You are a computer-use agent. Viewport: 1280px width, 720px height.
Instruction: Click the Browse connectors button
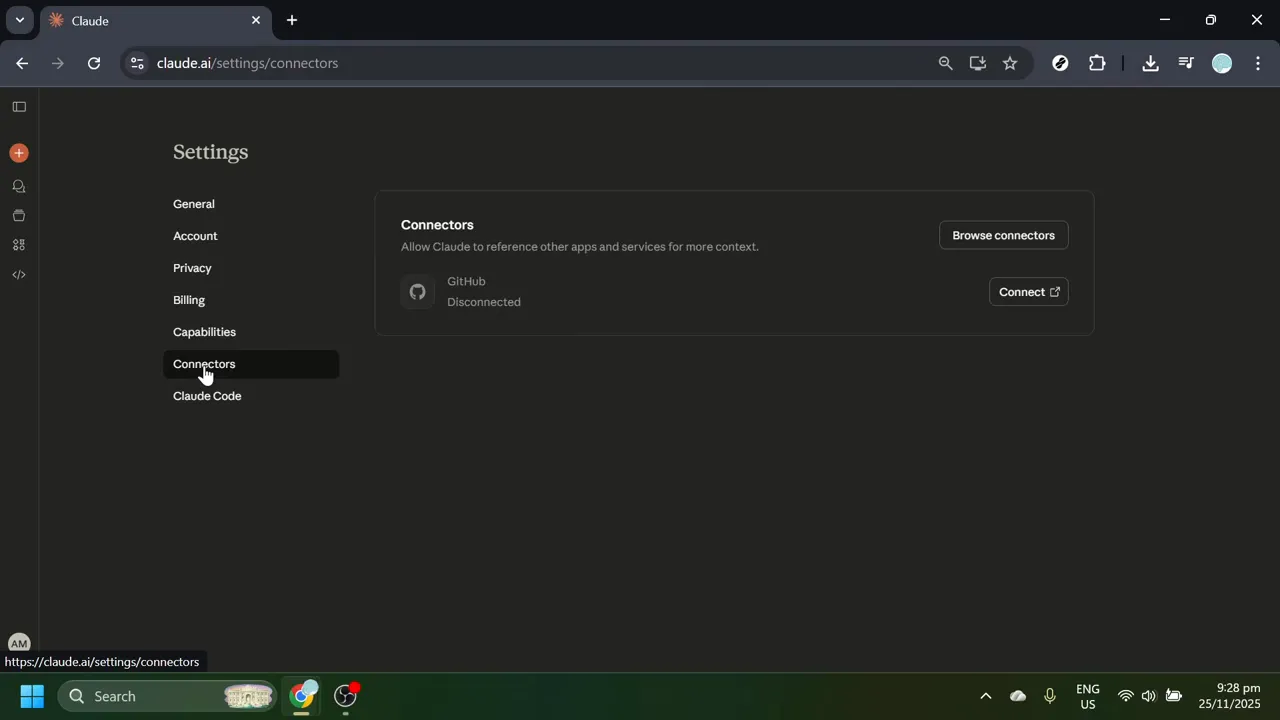click(x=1003, y=235)
